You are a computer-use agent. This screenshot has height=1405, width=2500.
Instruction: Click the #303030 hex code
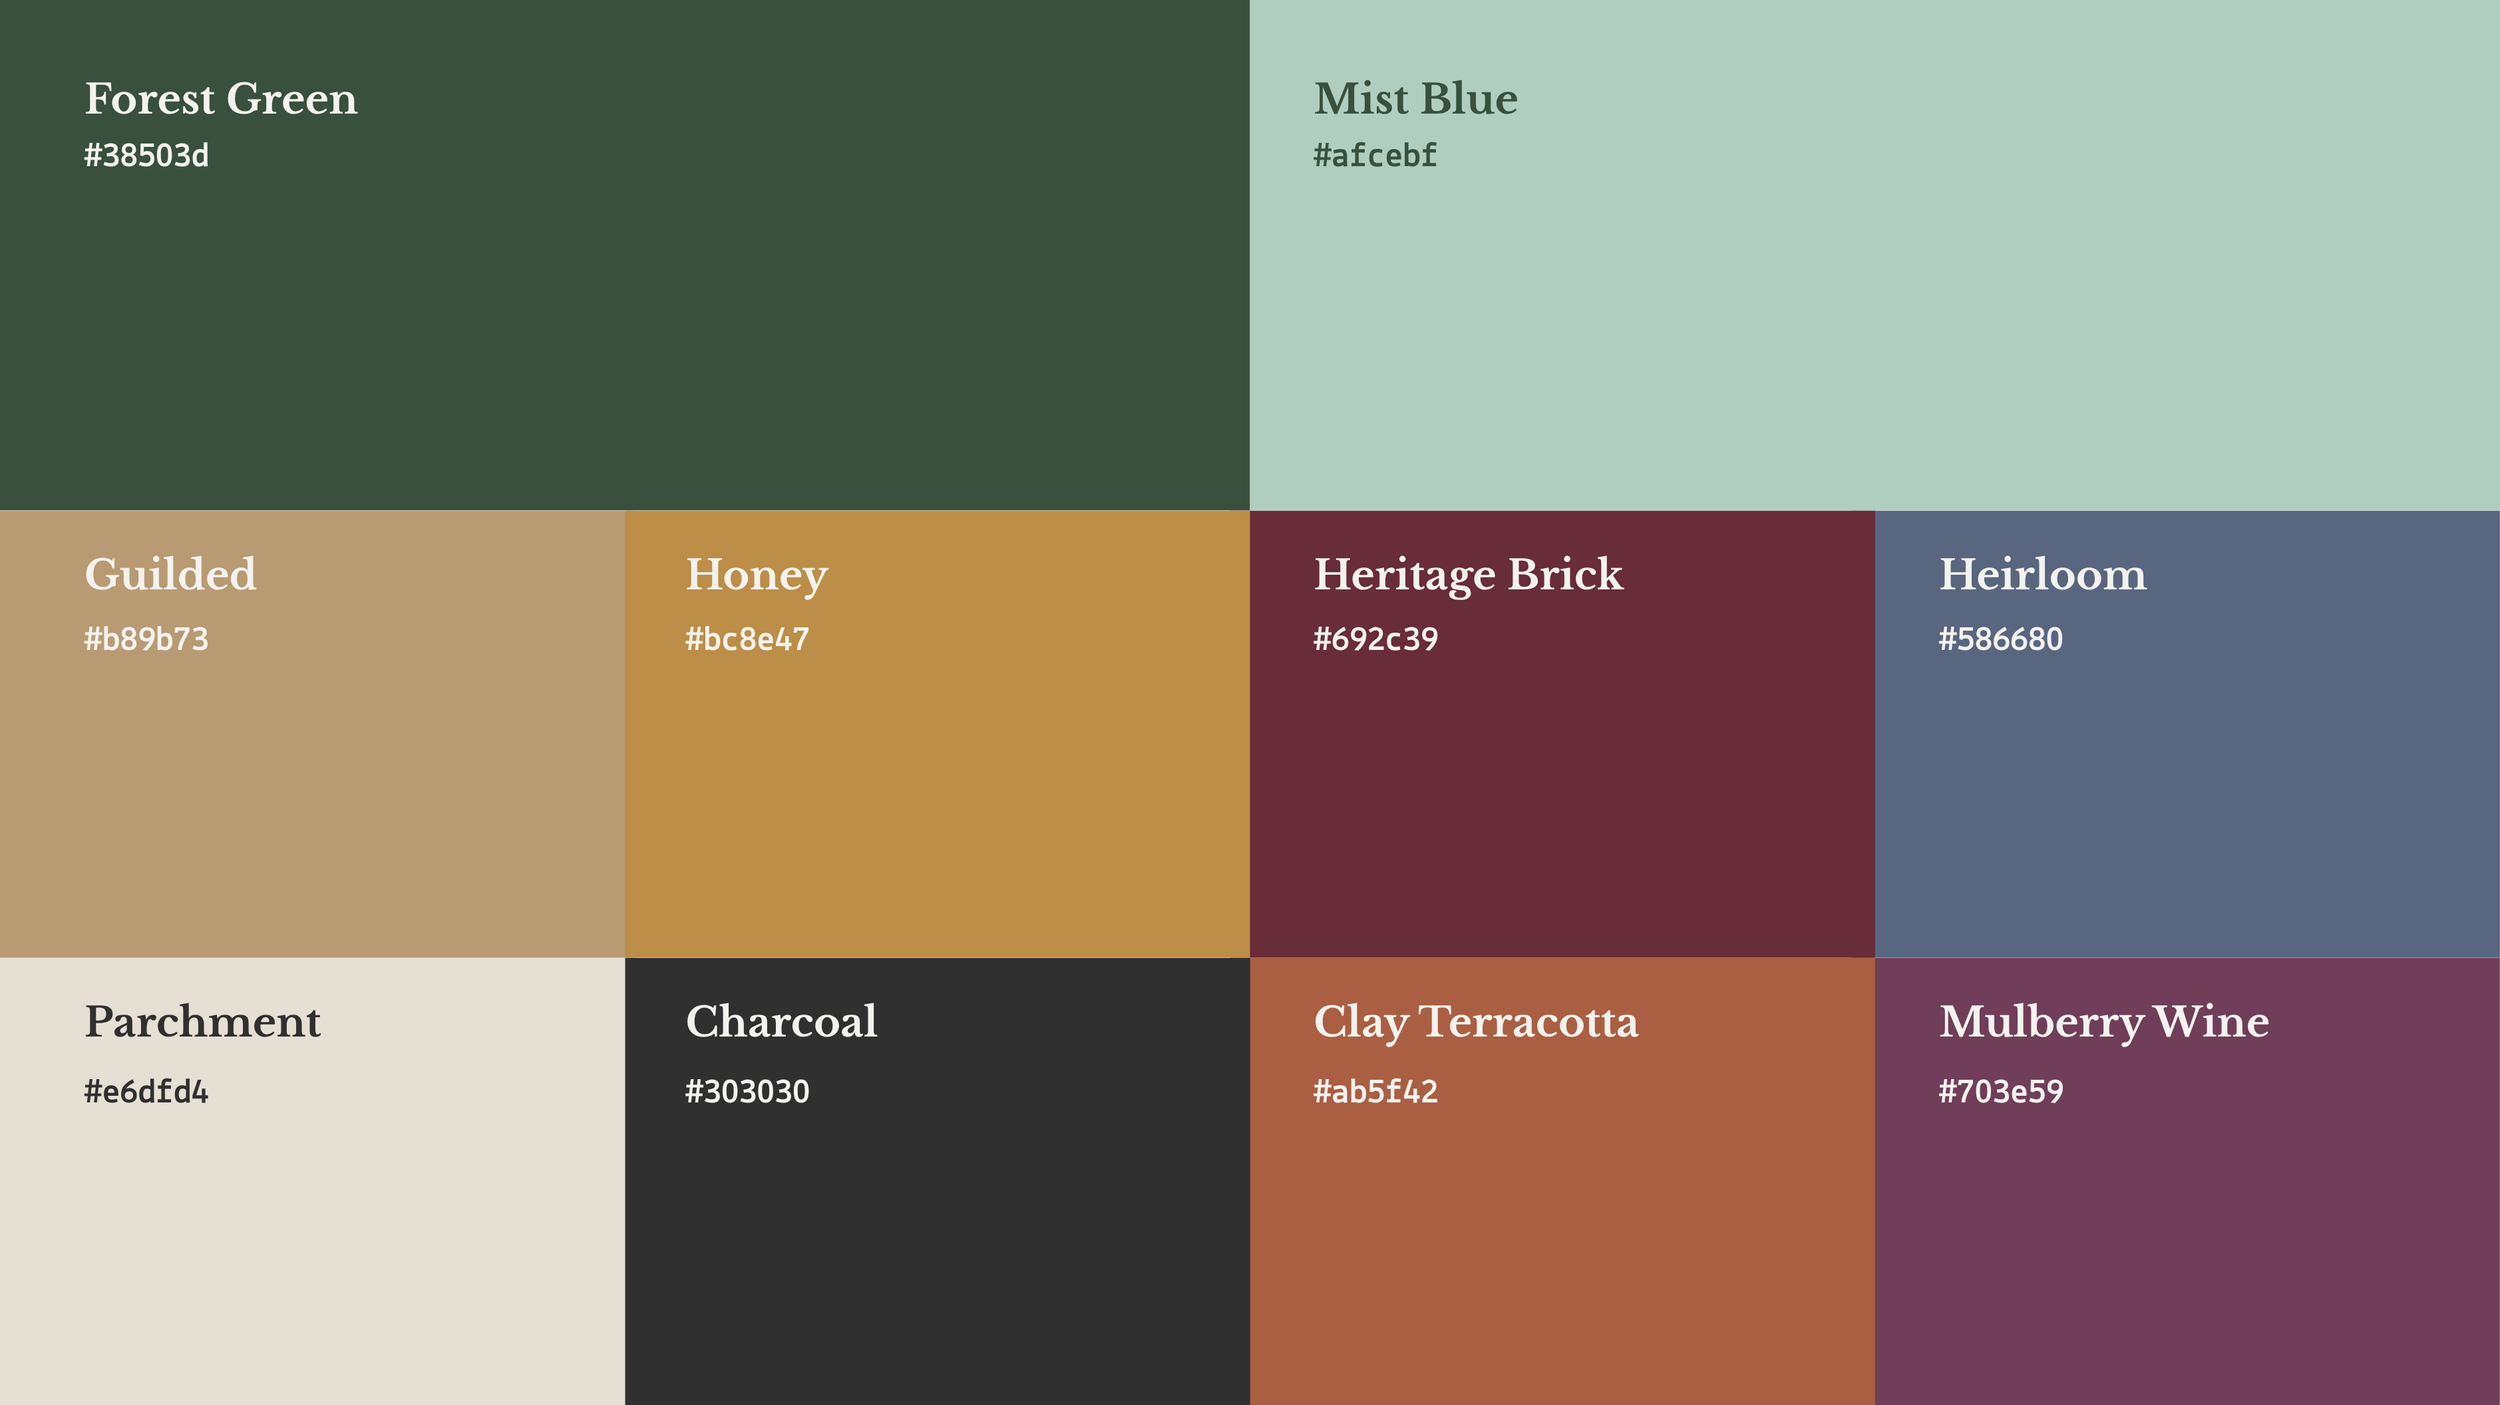click(x=747, y=1091)
